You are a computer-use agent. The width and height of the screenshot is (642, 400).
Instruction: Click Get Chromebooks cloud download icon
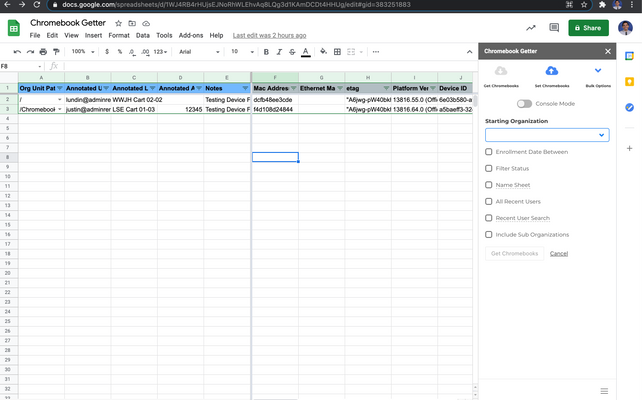coord(501,71)
